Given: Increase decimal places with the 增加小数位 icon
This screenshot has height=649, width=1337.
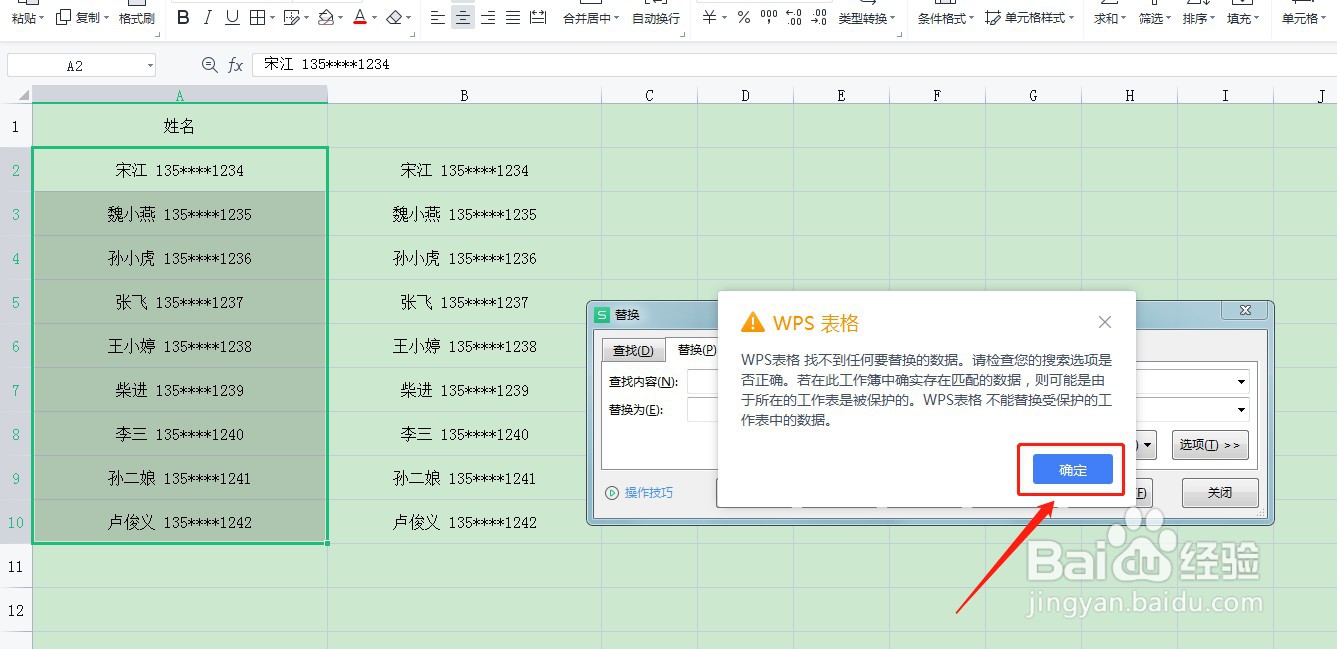Looking at the screenshot, I should click(795, 17).
